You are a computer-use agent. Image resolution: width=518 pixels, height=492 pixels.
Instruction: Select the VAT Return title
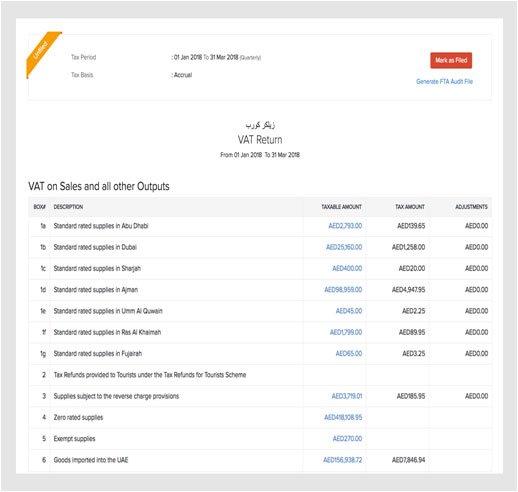(260, 140)
